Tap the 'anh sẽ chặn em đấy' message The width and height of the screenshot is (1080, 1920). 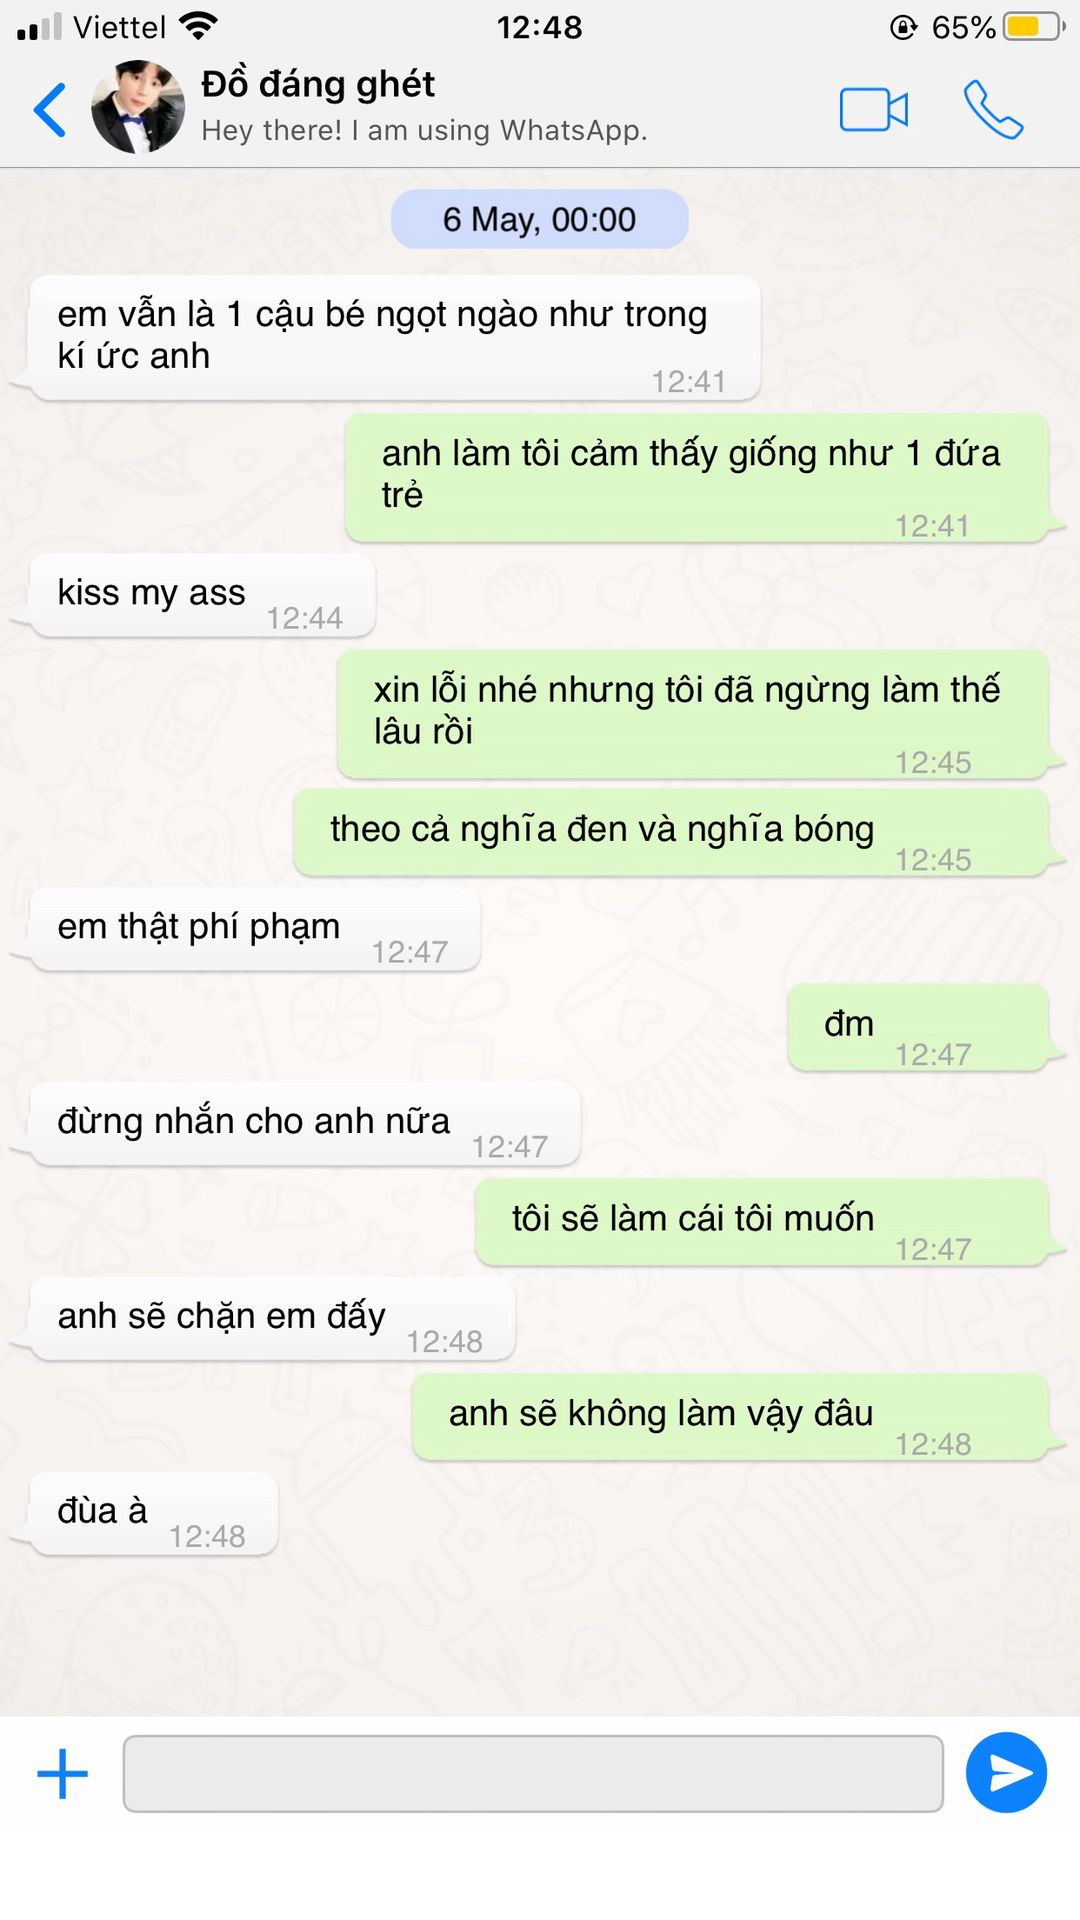(272, 1319)
